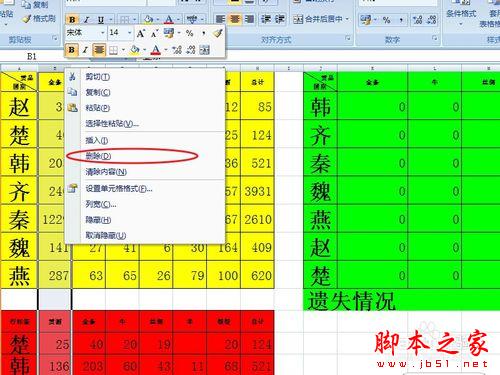Viewport: 500px width, 375px height.
Task: Expand the ribbon Underline style arrow
Action: [111, 20]
